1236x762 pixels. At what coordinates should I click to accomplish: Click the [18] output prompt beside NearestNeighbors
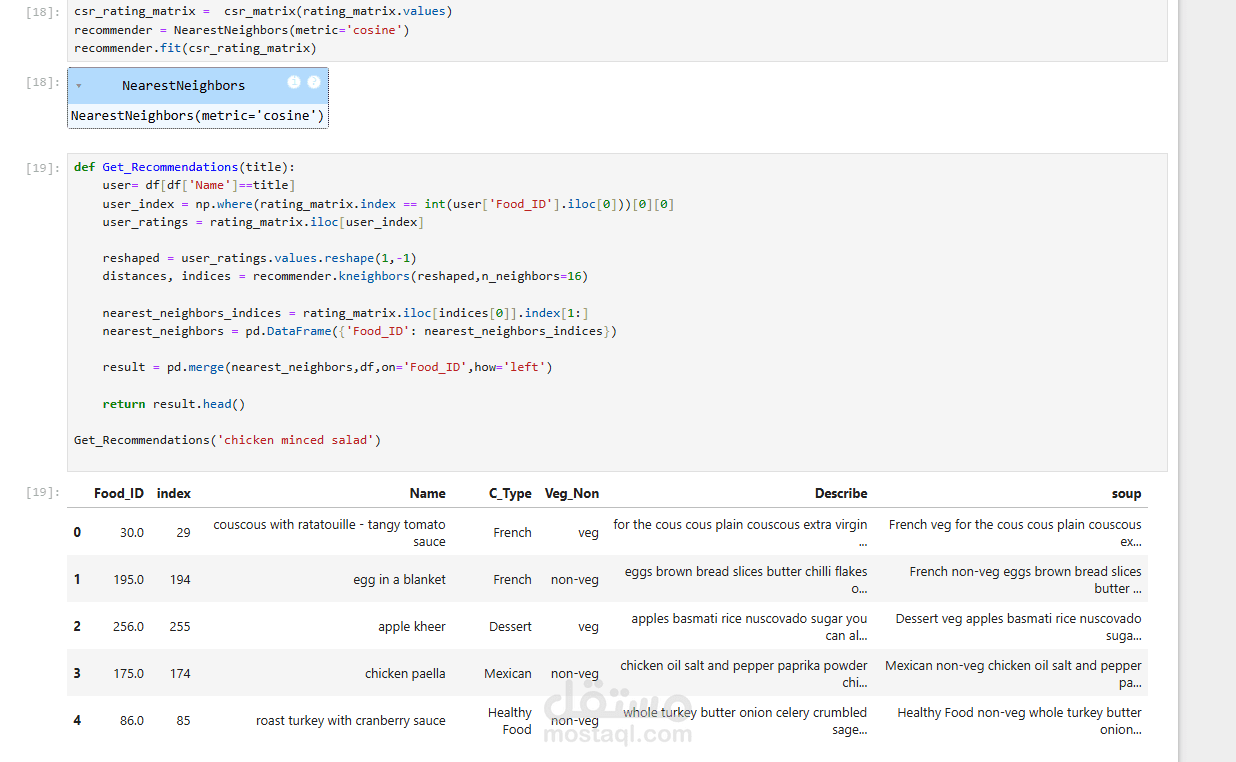click(x=43, y=83)
